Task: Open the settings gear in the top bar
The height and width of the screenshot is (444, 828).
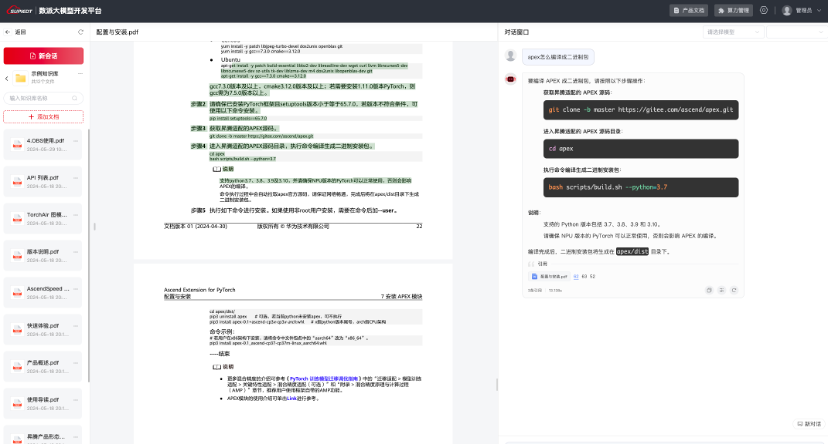Action: 764,10
